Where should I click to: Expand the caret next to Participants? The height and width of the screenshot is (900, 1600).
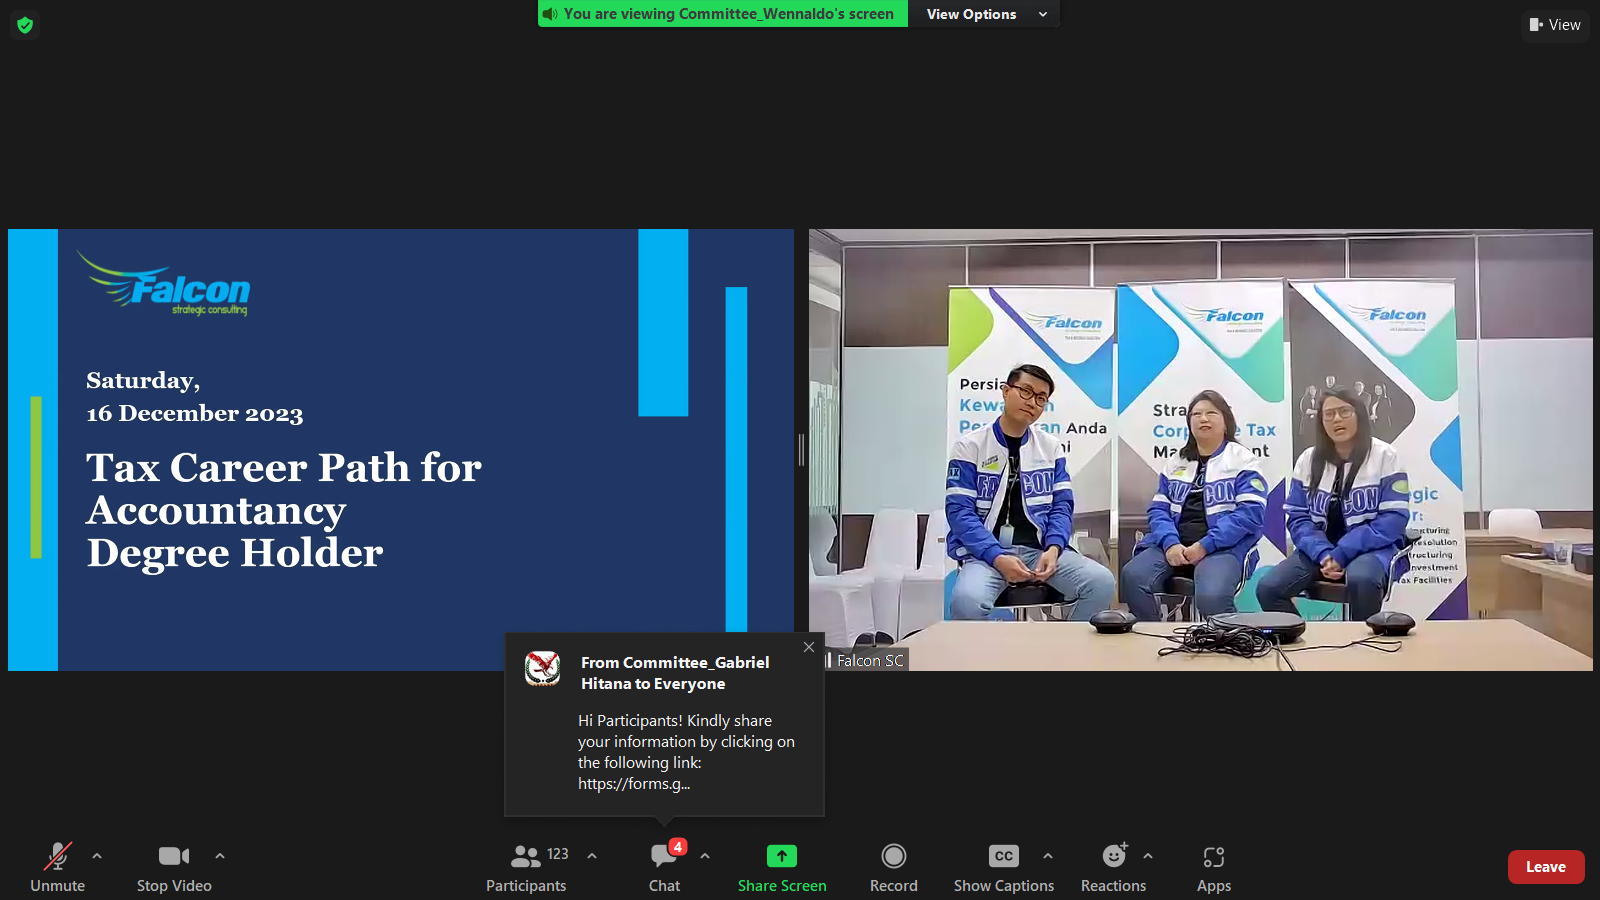point(592,856)
